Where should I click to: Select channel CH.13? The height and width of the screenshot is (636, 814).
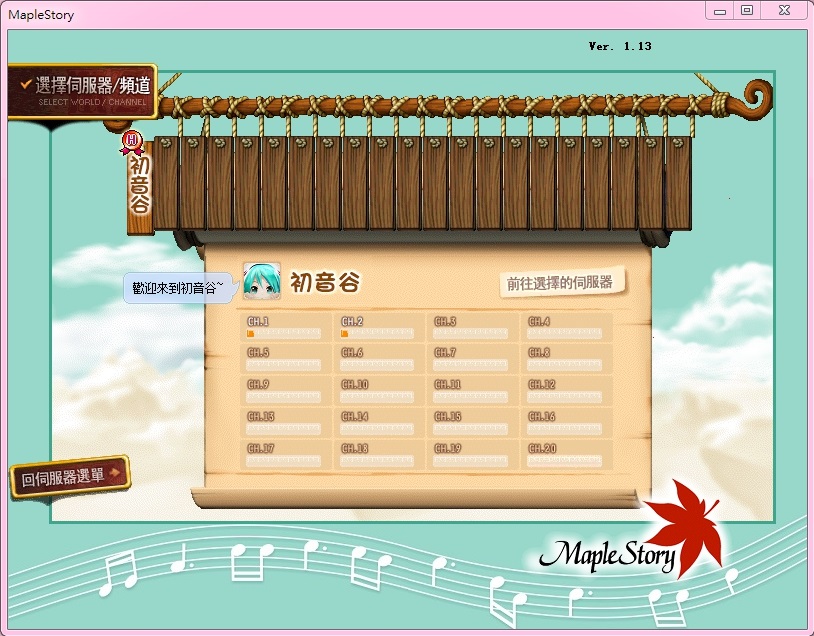click(285, 423)
